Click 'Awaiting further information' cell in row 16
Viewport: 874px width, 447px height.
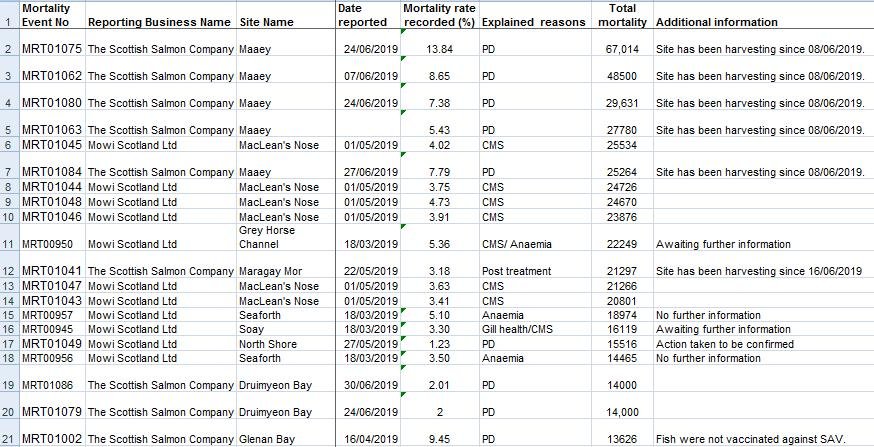pos(764,329)
